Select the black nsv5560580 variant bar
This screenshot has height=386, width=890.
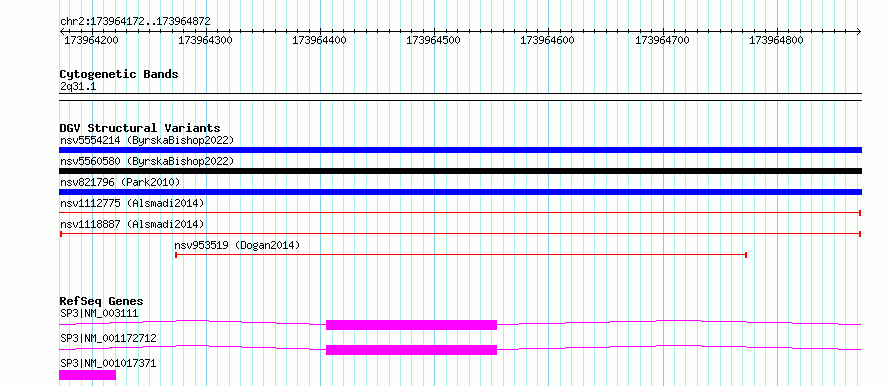(460, 171)
